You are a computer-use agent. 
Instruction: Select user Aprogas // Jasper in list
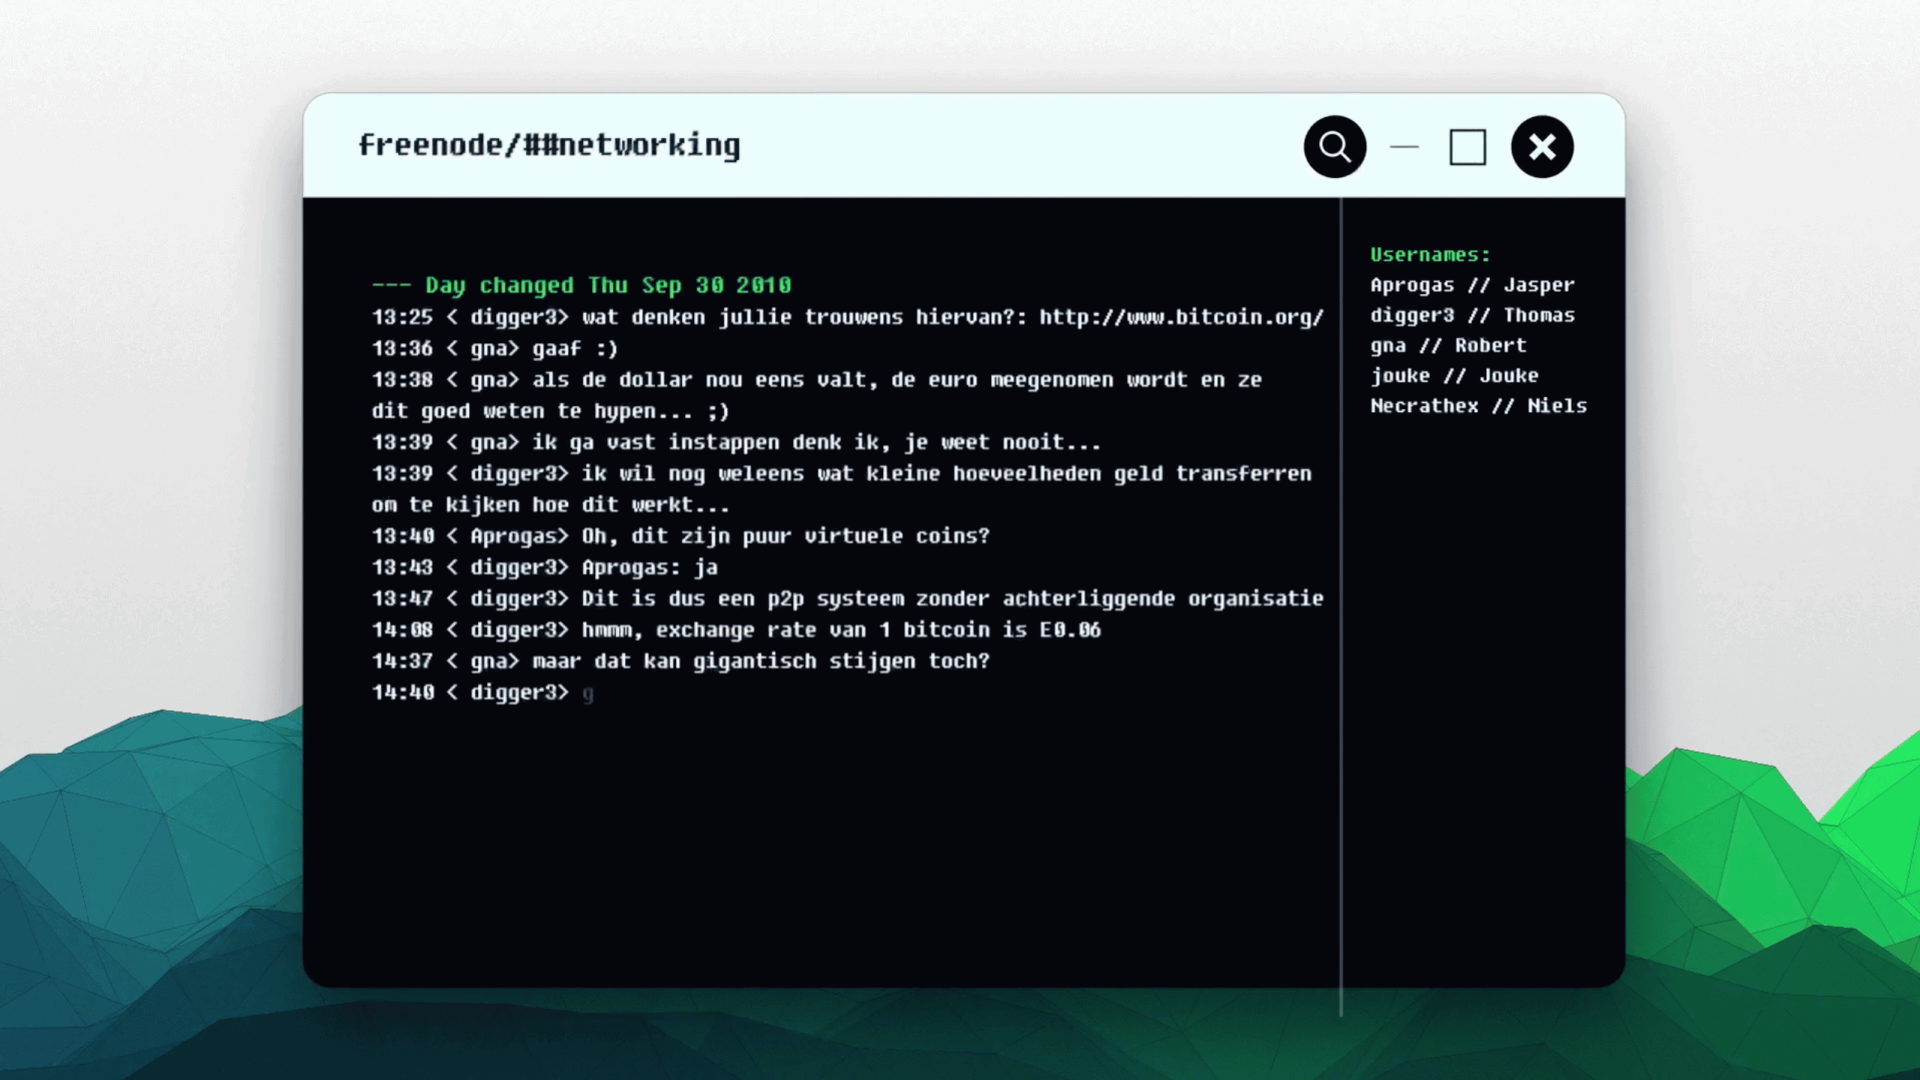click(1472, 285)
